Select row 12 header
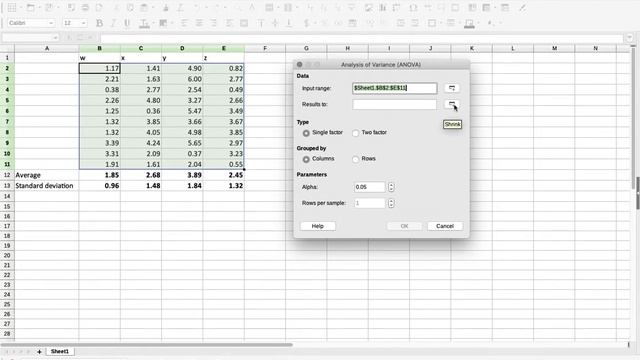 click(x=7, y=175)
